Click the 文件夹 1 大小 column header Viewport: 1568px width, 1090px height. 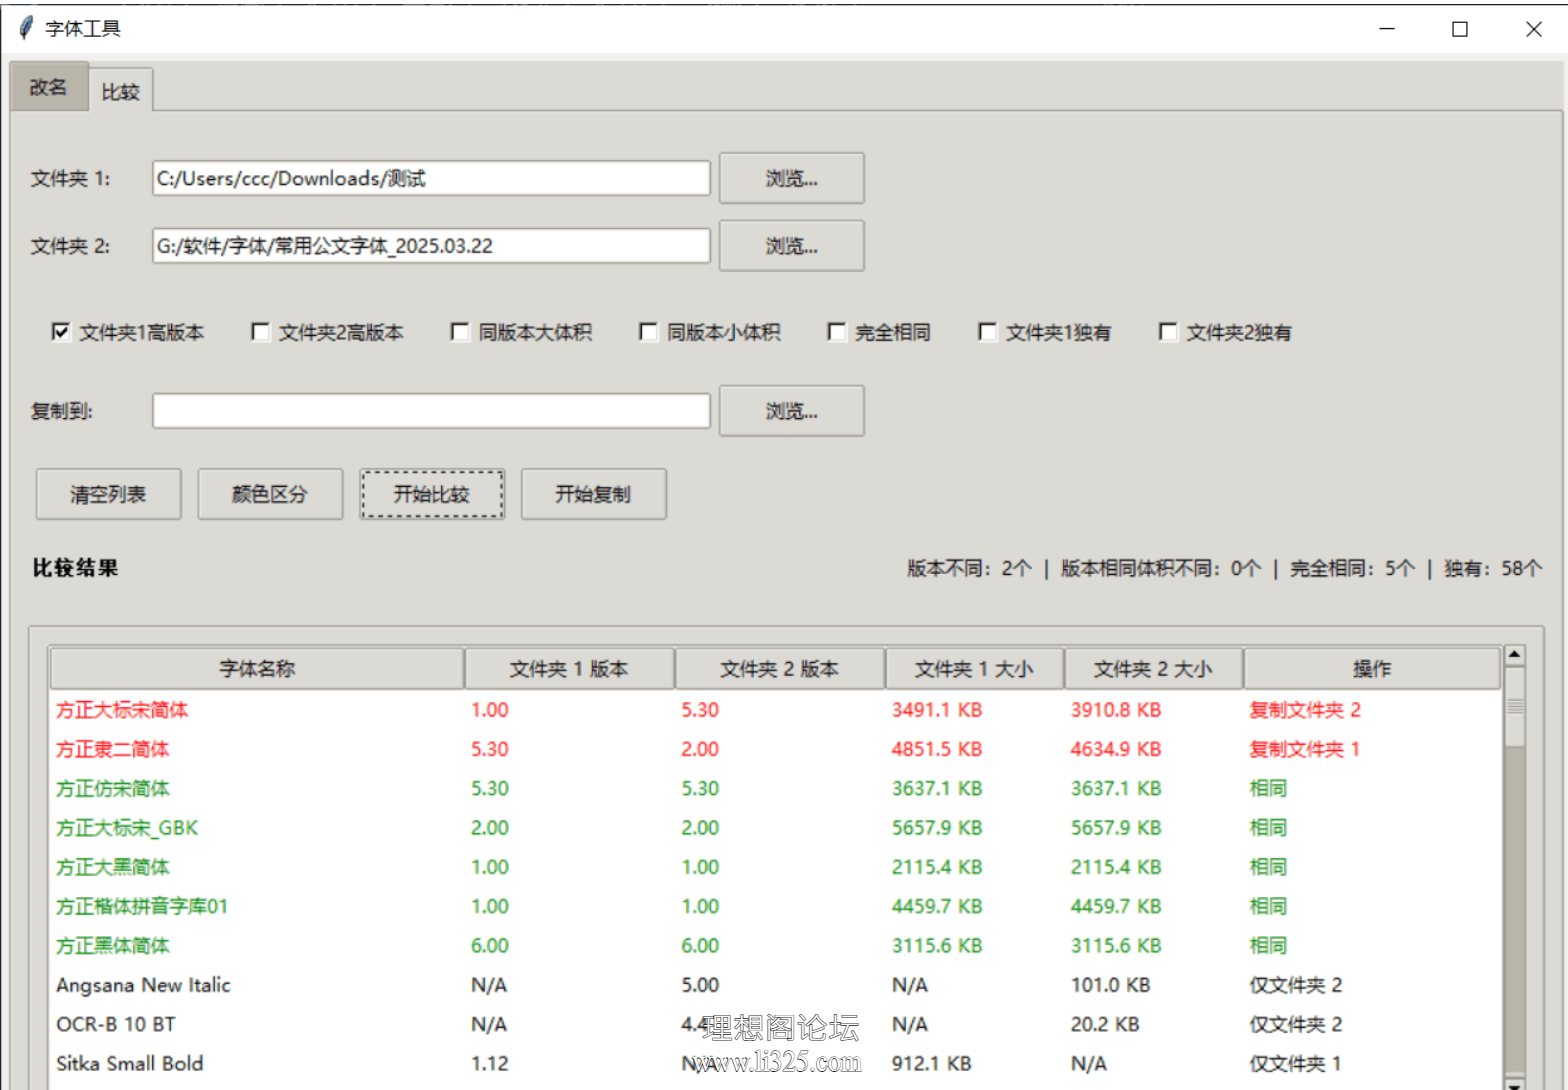click(973, 669)
